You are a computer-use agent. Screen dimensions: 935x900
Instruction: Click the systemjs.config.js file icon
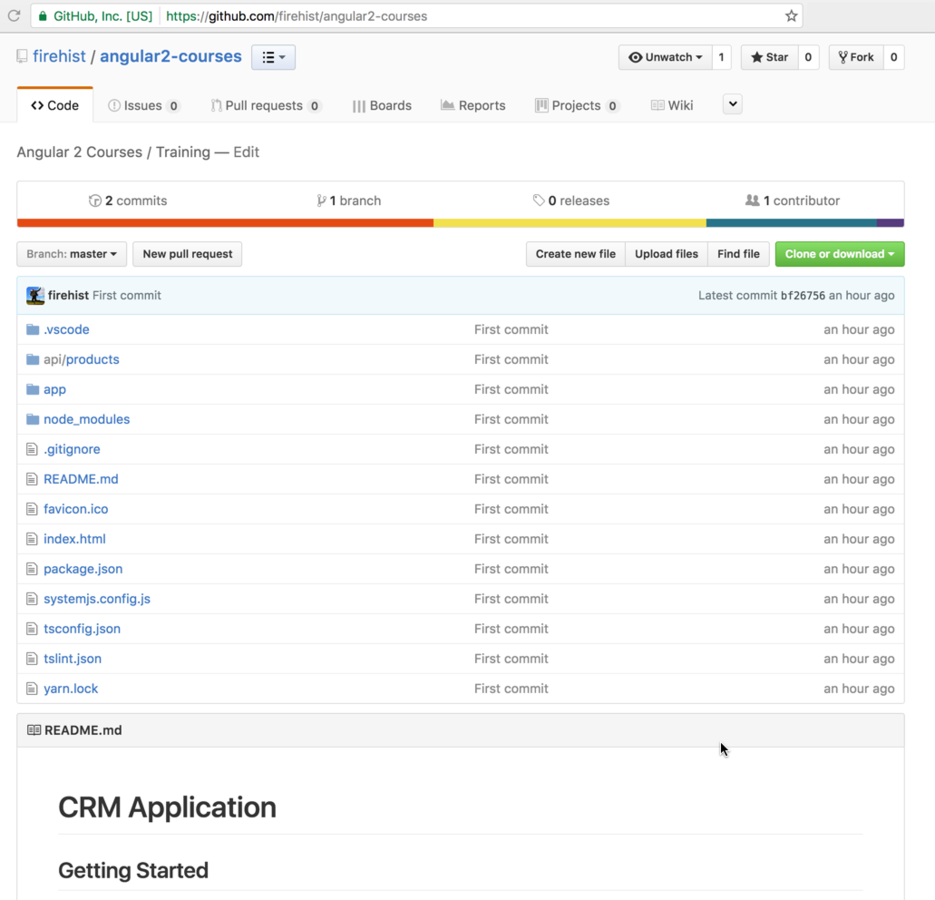click(x=32, y=598)
